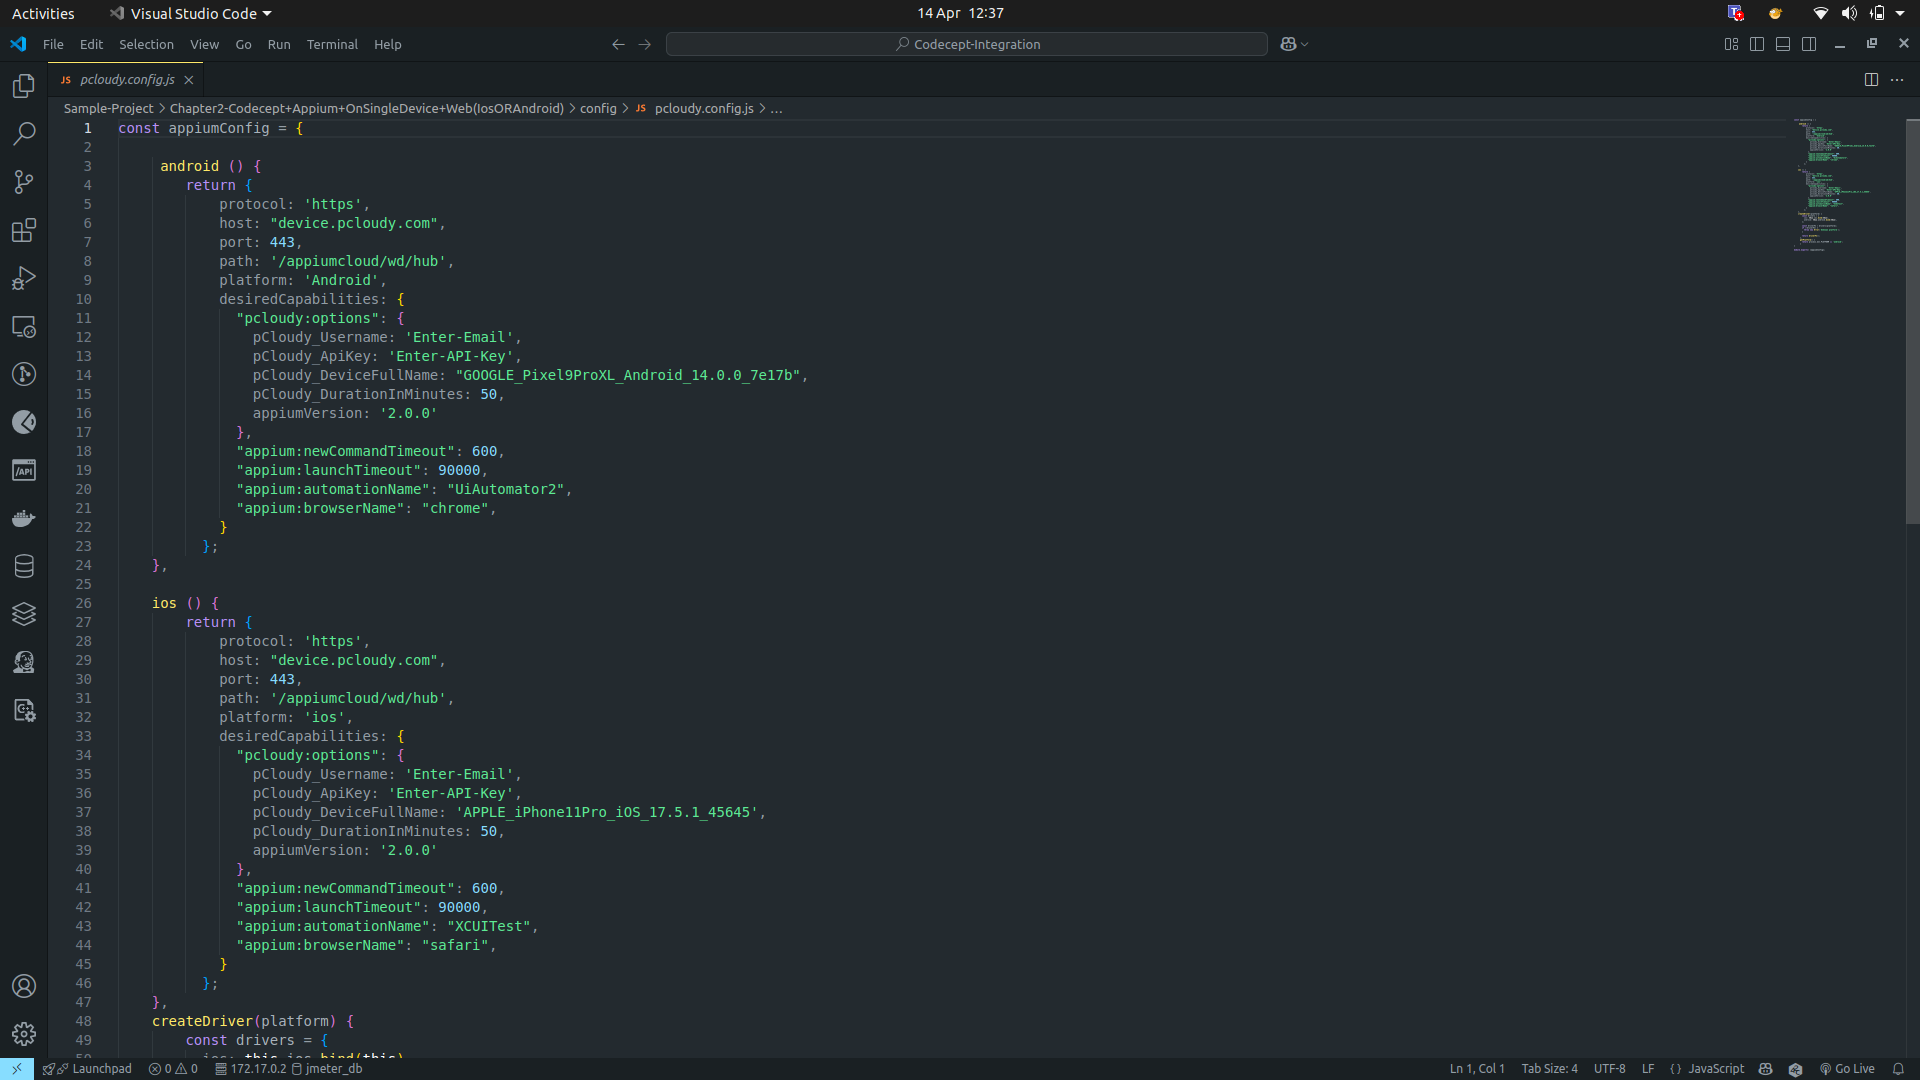This screenshot has width=1920, height=1080.
Task: Open the Selection menu
Action: 146,44
